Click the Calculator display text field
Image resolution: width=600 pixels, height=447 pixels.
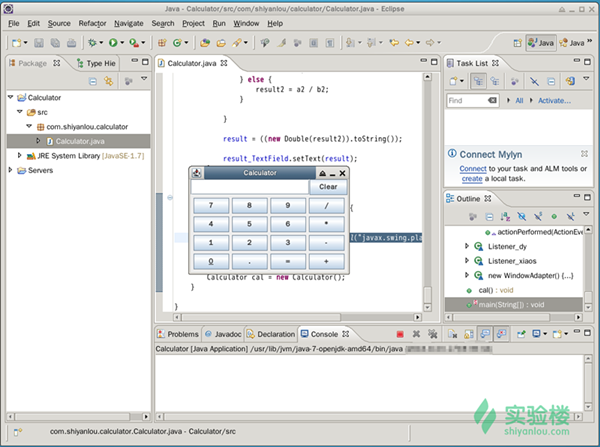tap(249, 187)
